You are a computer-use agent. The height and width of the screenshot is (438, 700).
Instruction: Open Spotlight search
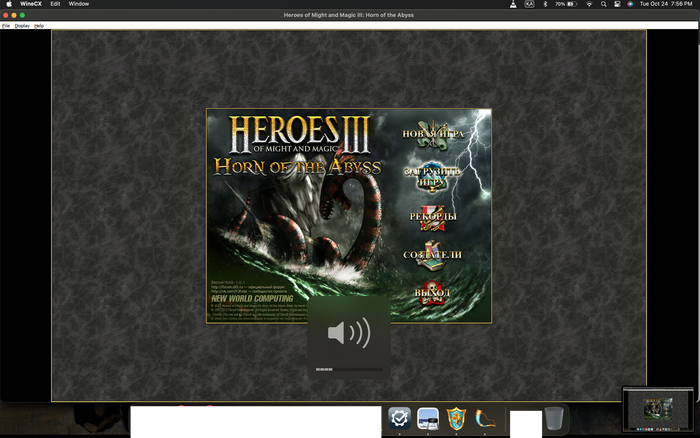click(604, 4)
